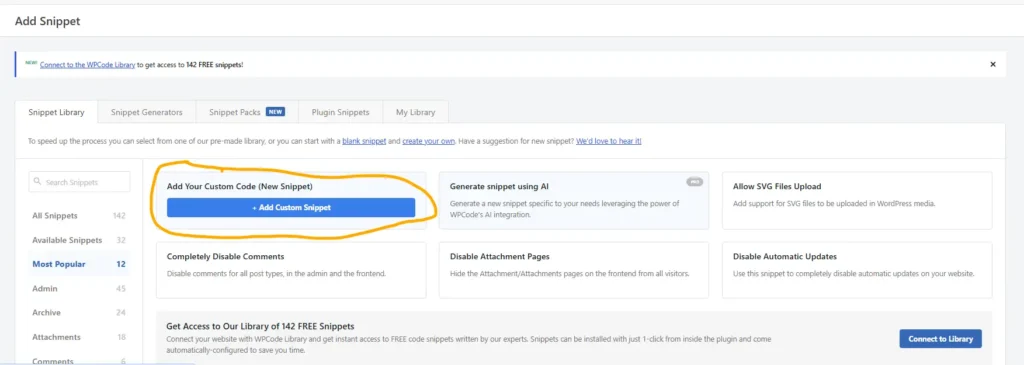The height and width of the screenshot is (365, 1024).
Task: Click the PRO badge on Generate snippet using AI
Action: [x=695, y=182]
